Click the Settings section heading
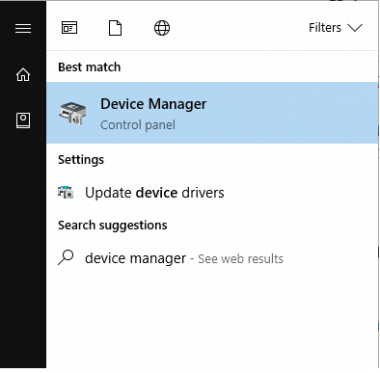 tap(81, 160)
